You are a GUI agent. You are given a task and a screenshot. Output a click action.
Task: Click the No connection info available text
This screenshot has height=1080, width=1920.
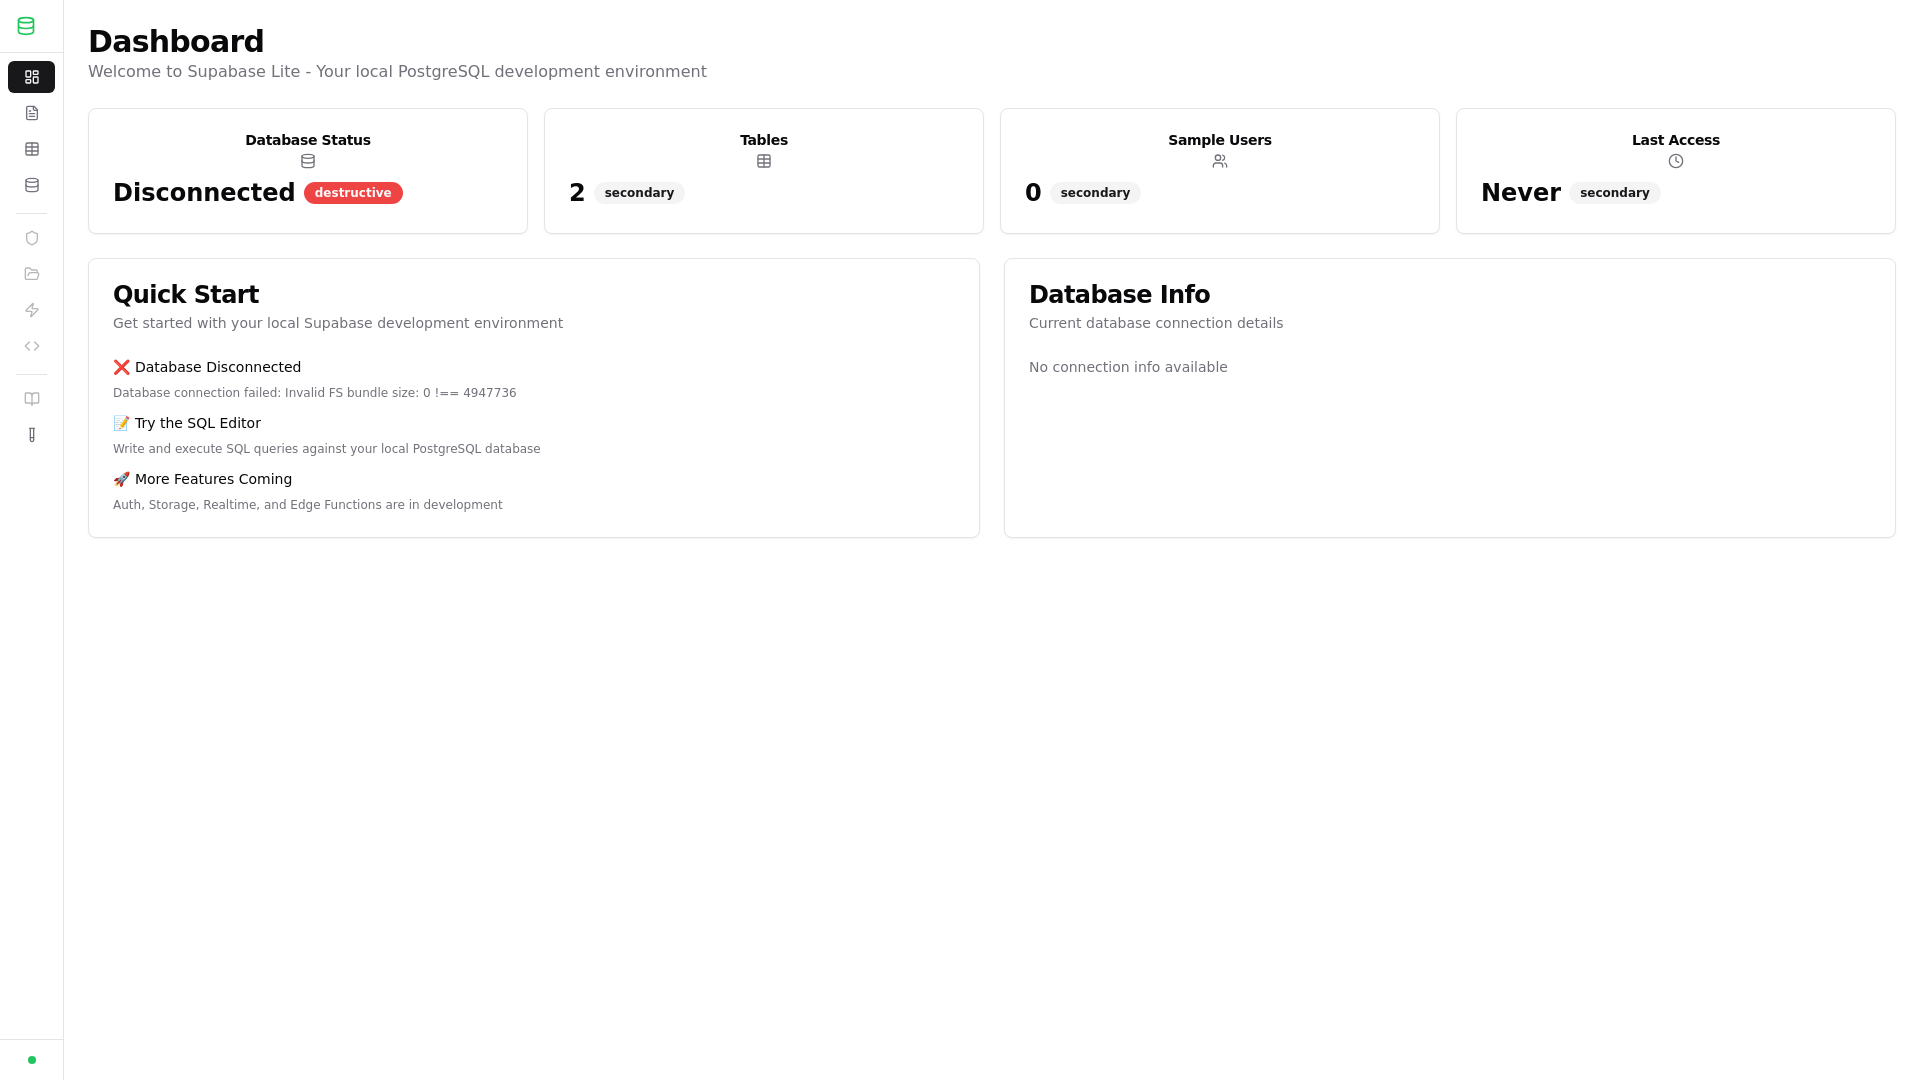pos(1128,367)
